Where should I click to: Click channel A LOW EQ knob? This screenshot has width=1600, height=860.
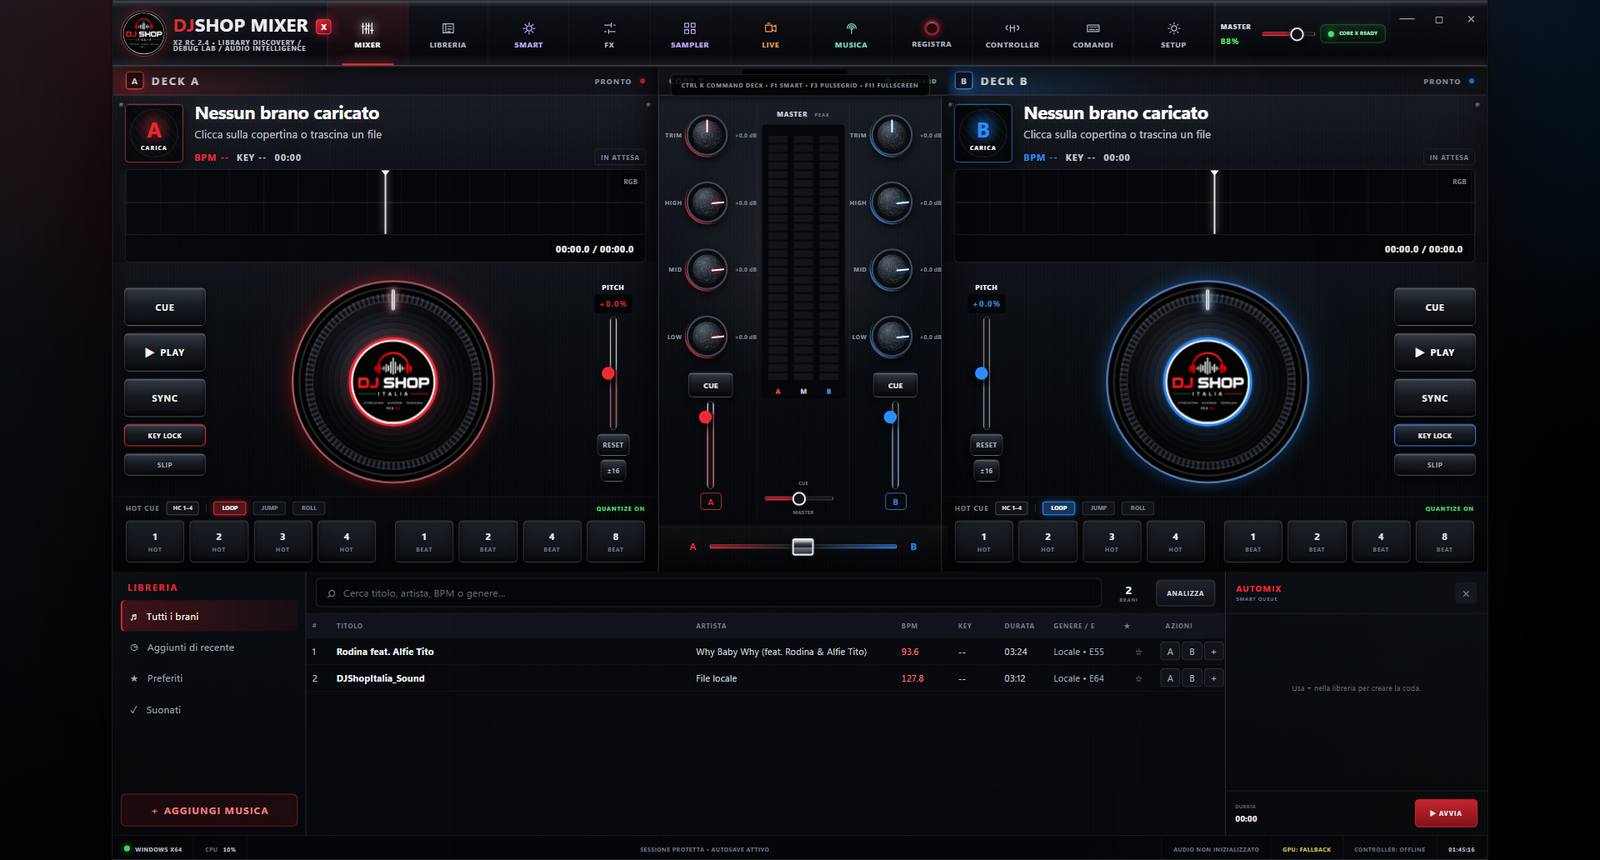(x=706, y=336)
